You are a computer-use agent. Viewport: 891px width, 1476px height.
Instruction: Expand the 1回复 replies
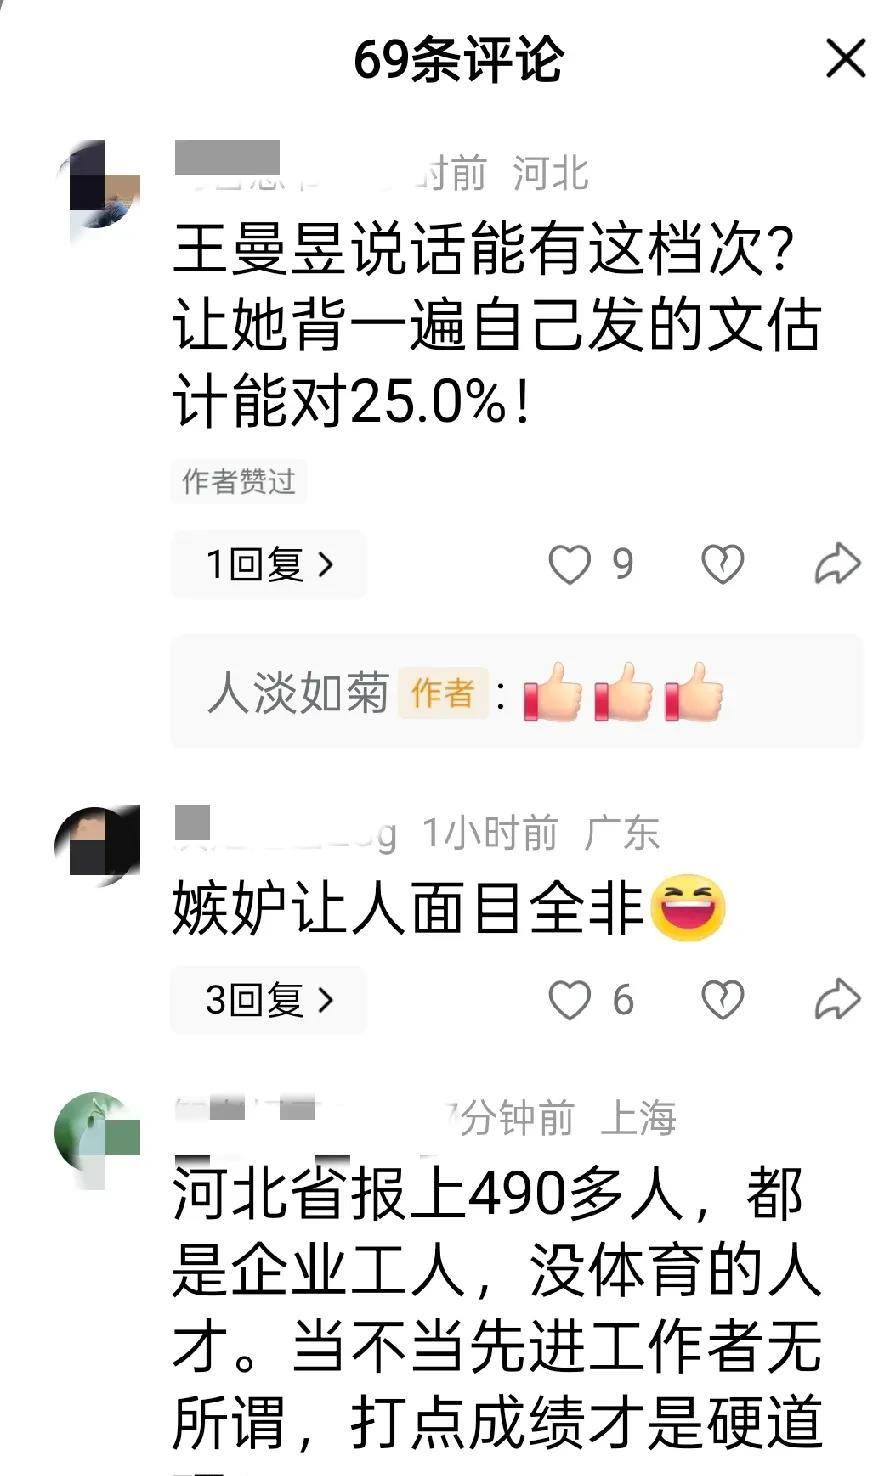269,565
